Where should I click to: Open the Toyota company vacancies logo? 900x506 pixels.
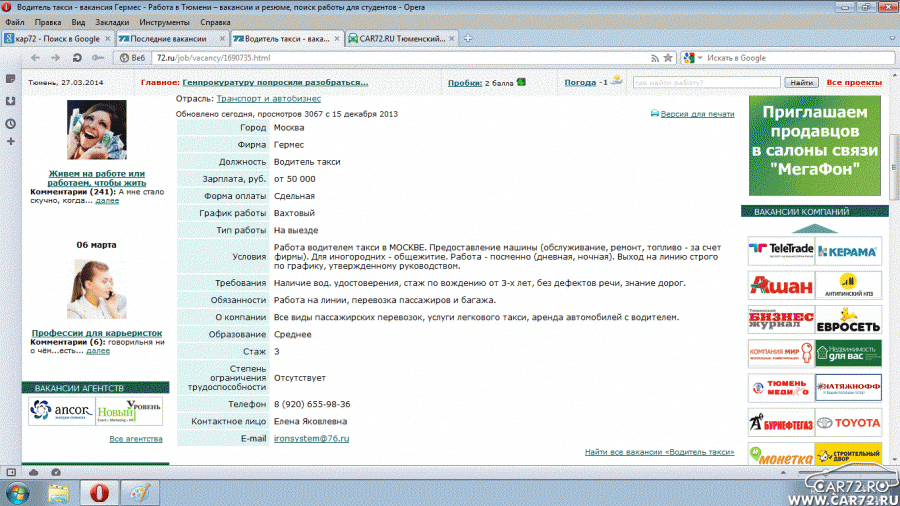[848, 423]
